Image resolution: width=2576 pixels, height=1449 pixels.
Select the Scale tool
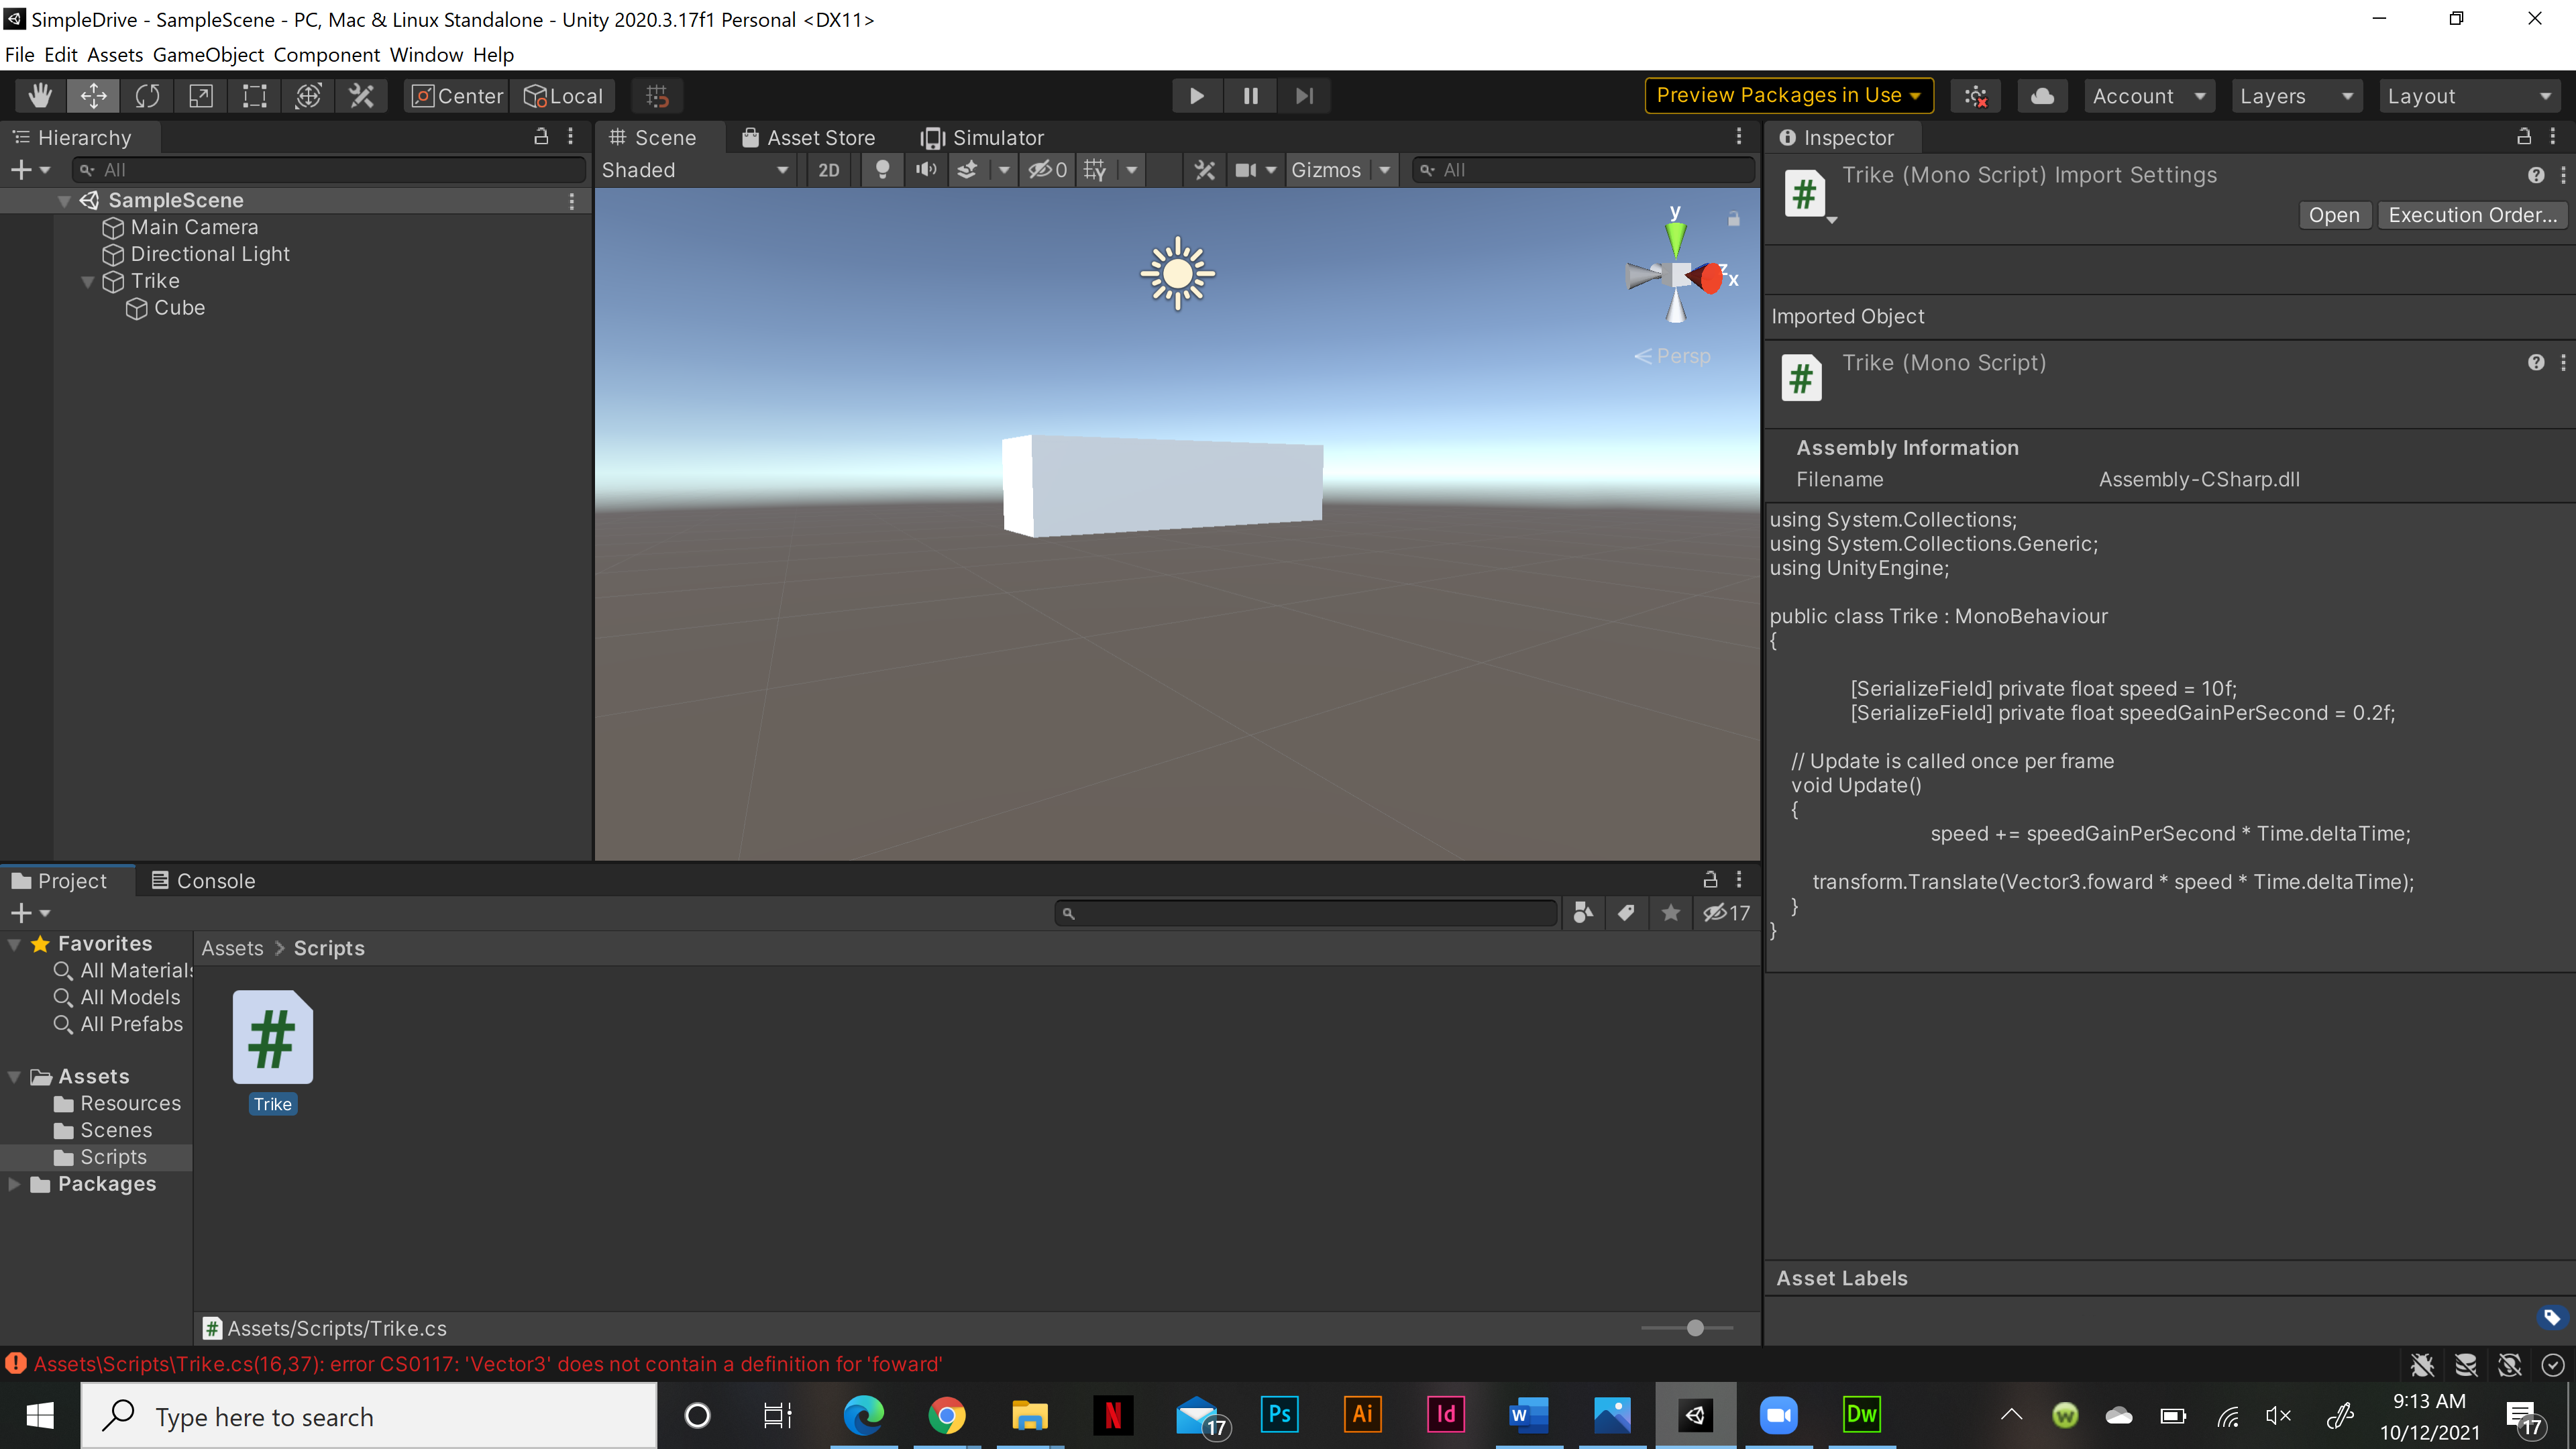[x=201, y=96]
